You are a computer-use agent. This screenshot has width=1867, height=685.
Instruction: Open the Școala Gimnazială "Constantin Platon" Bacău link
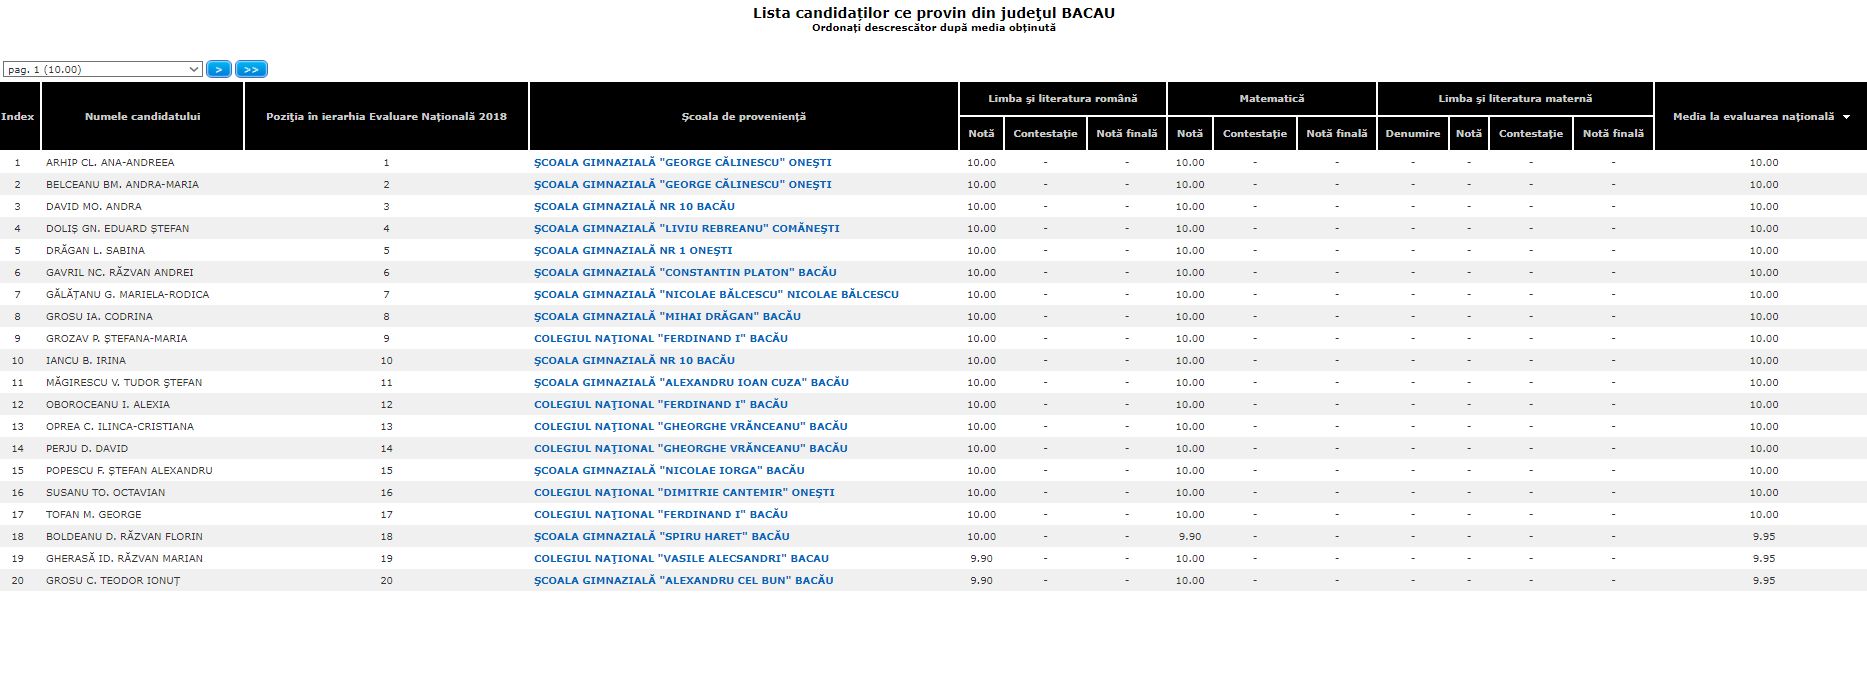click(x=685, y=273)
